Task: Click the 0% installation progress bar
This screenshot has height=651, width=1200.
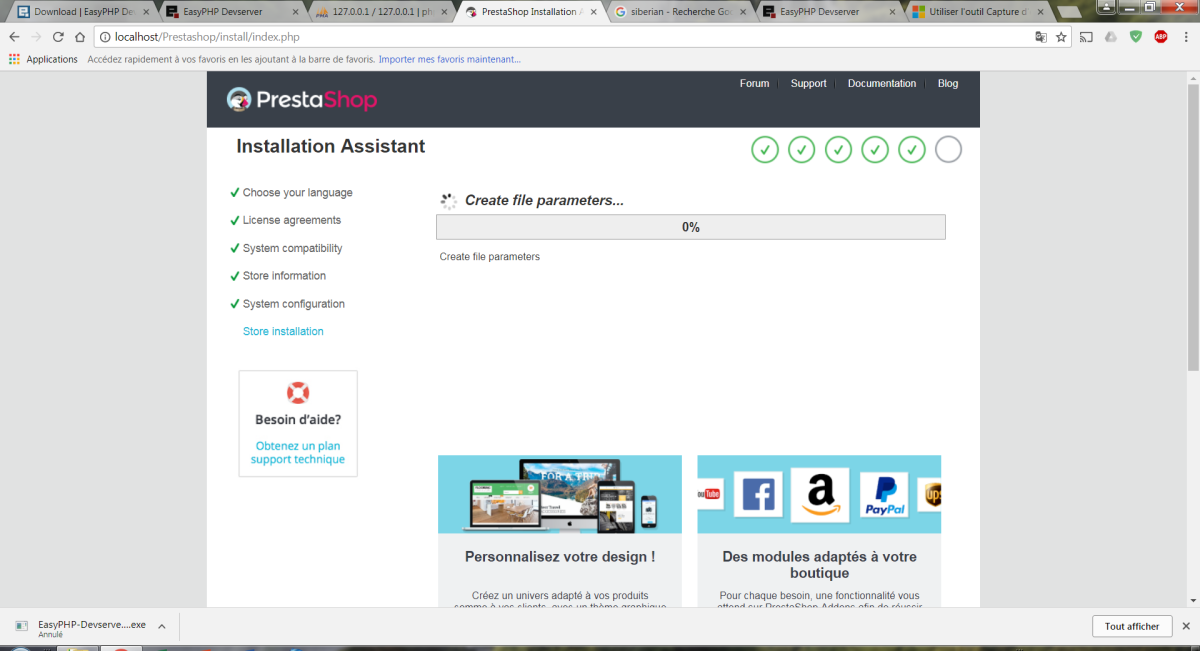Action: [x=691, y=227]
